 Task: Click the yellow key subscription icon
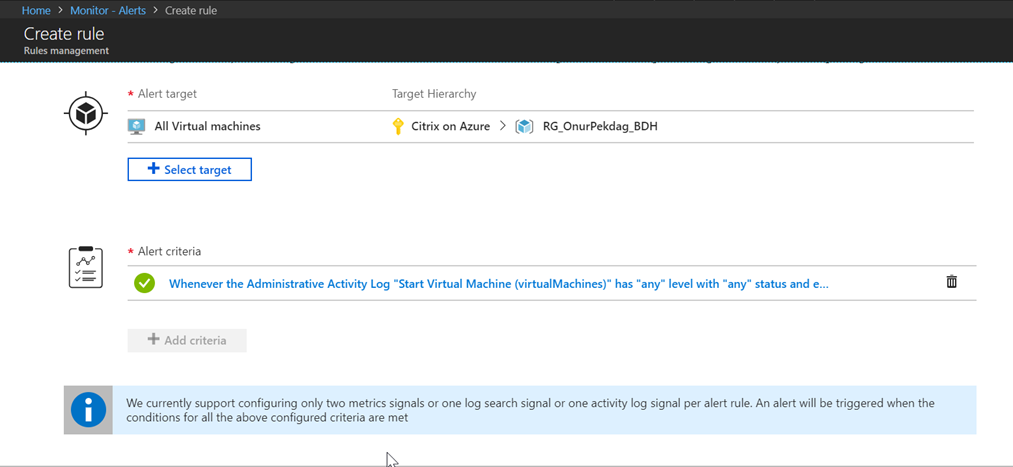(398, 126)
